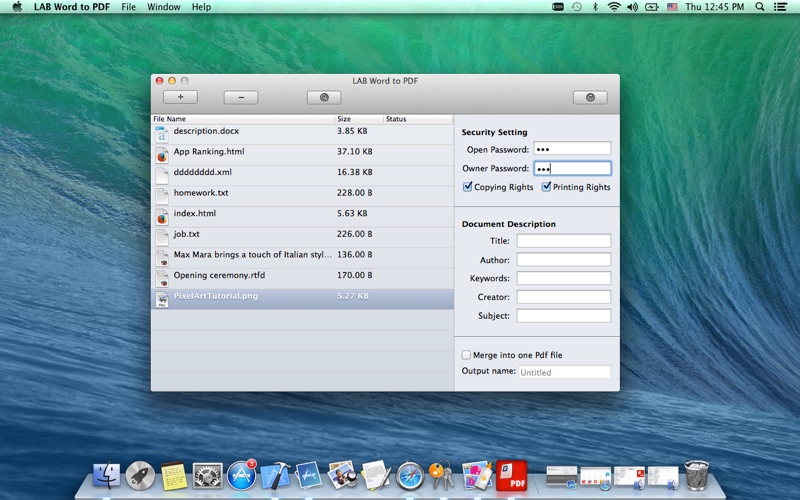Click the minus button to remove file
The width and height of the screenshot is (800, 500).
pyautogui.click(x=241, y=97)
